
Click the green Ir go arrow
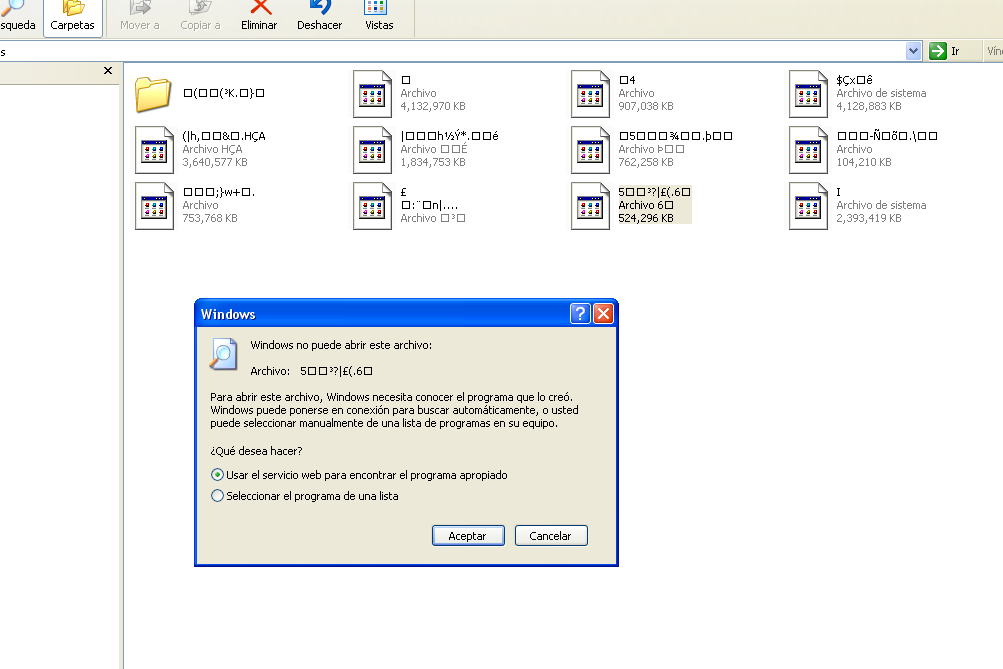[x=937, y=51]
